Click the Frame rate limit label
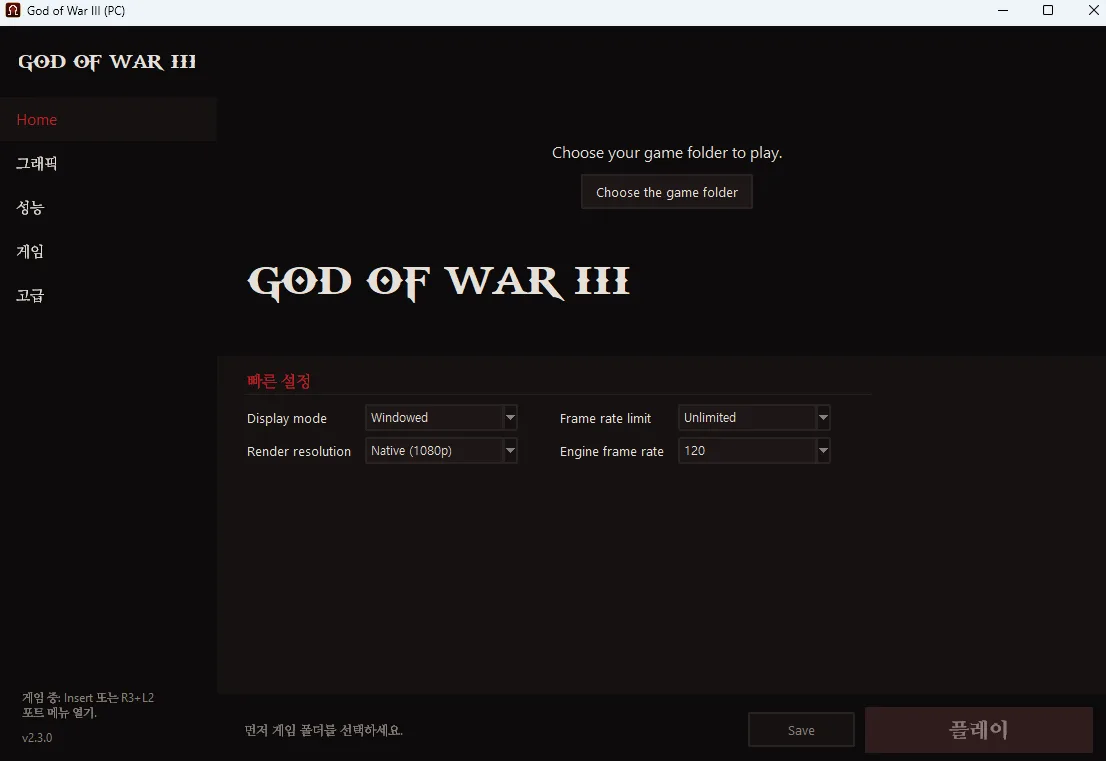Screen dimensions: 1106x761 click(605, 418)
